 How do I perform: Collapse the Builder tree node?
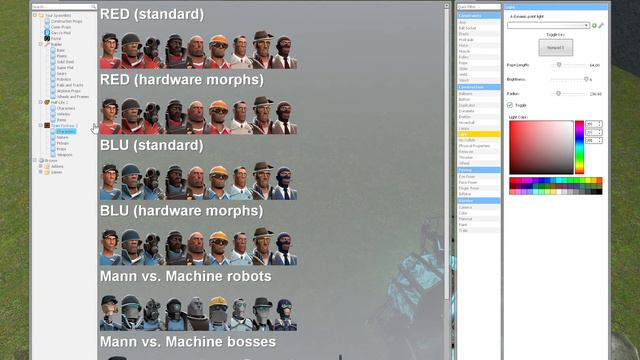[41, 44]
